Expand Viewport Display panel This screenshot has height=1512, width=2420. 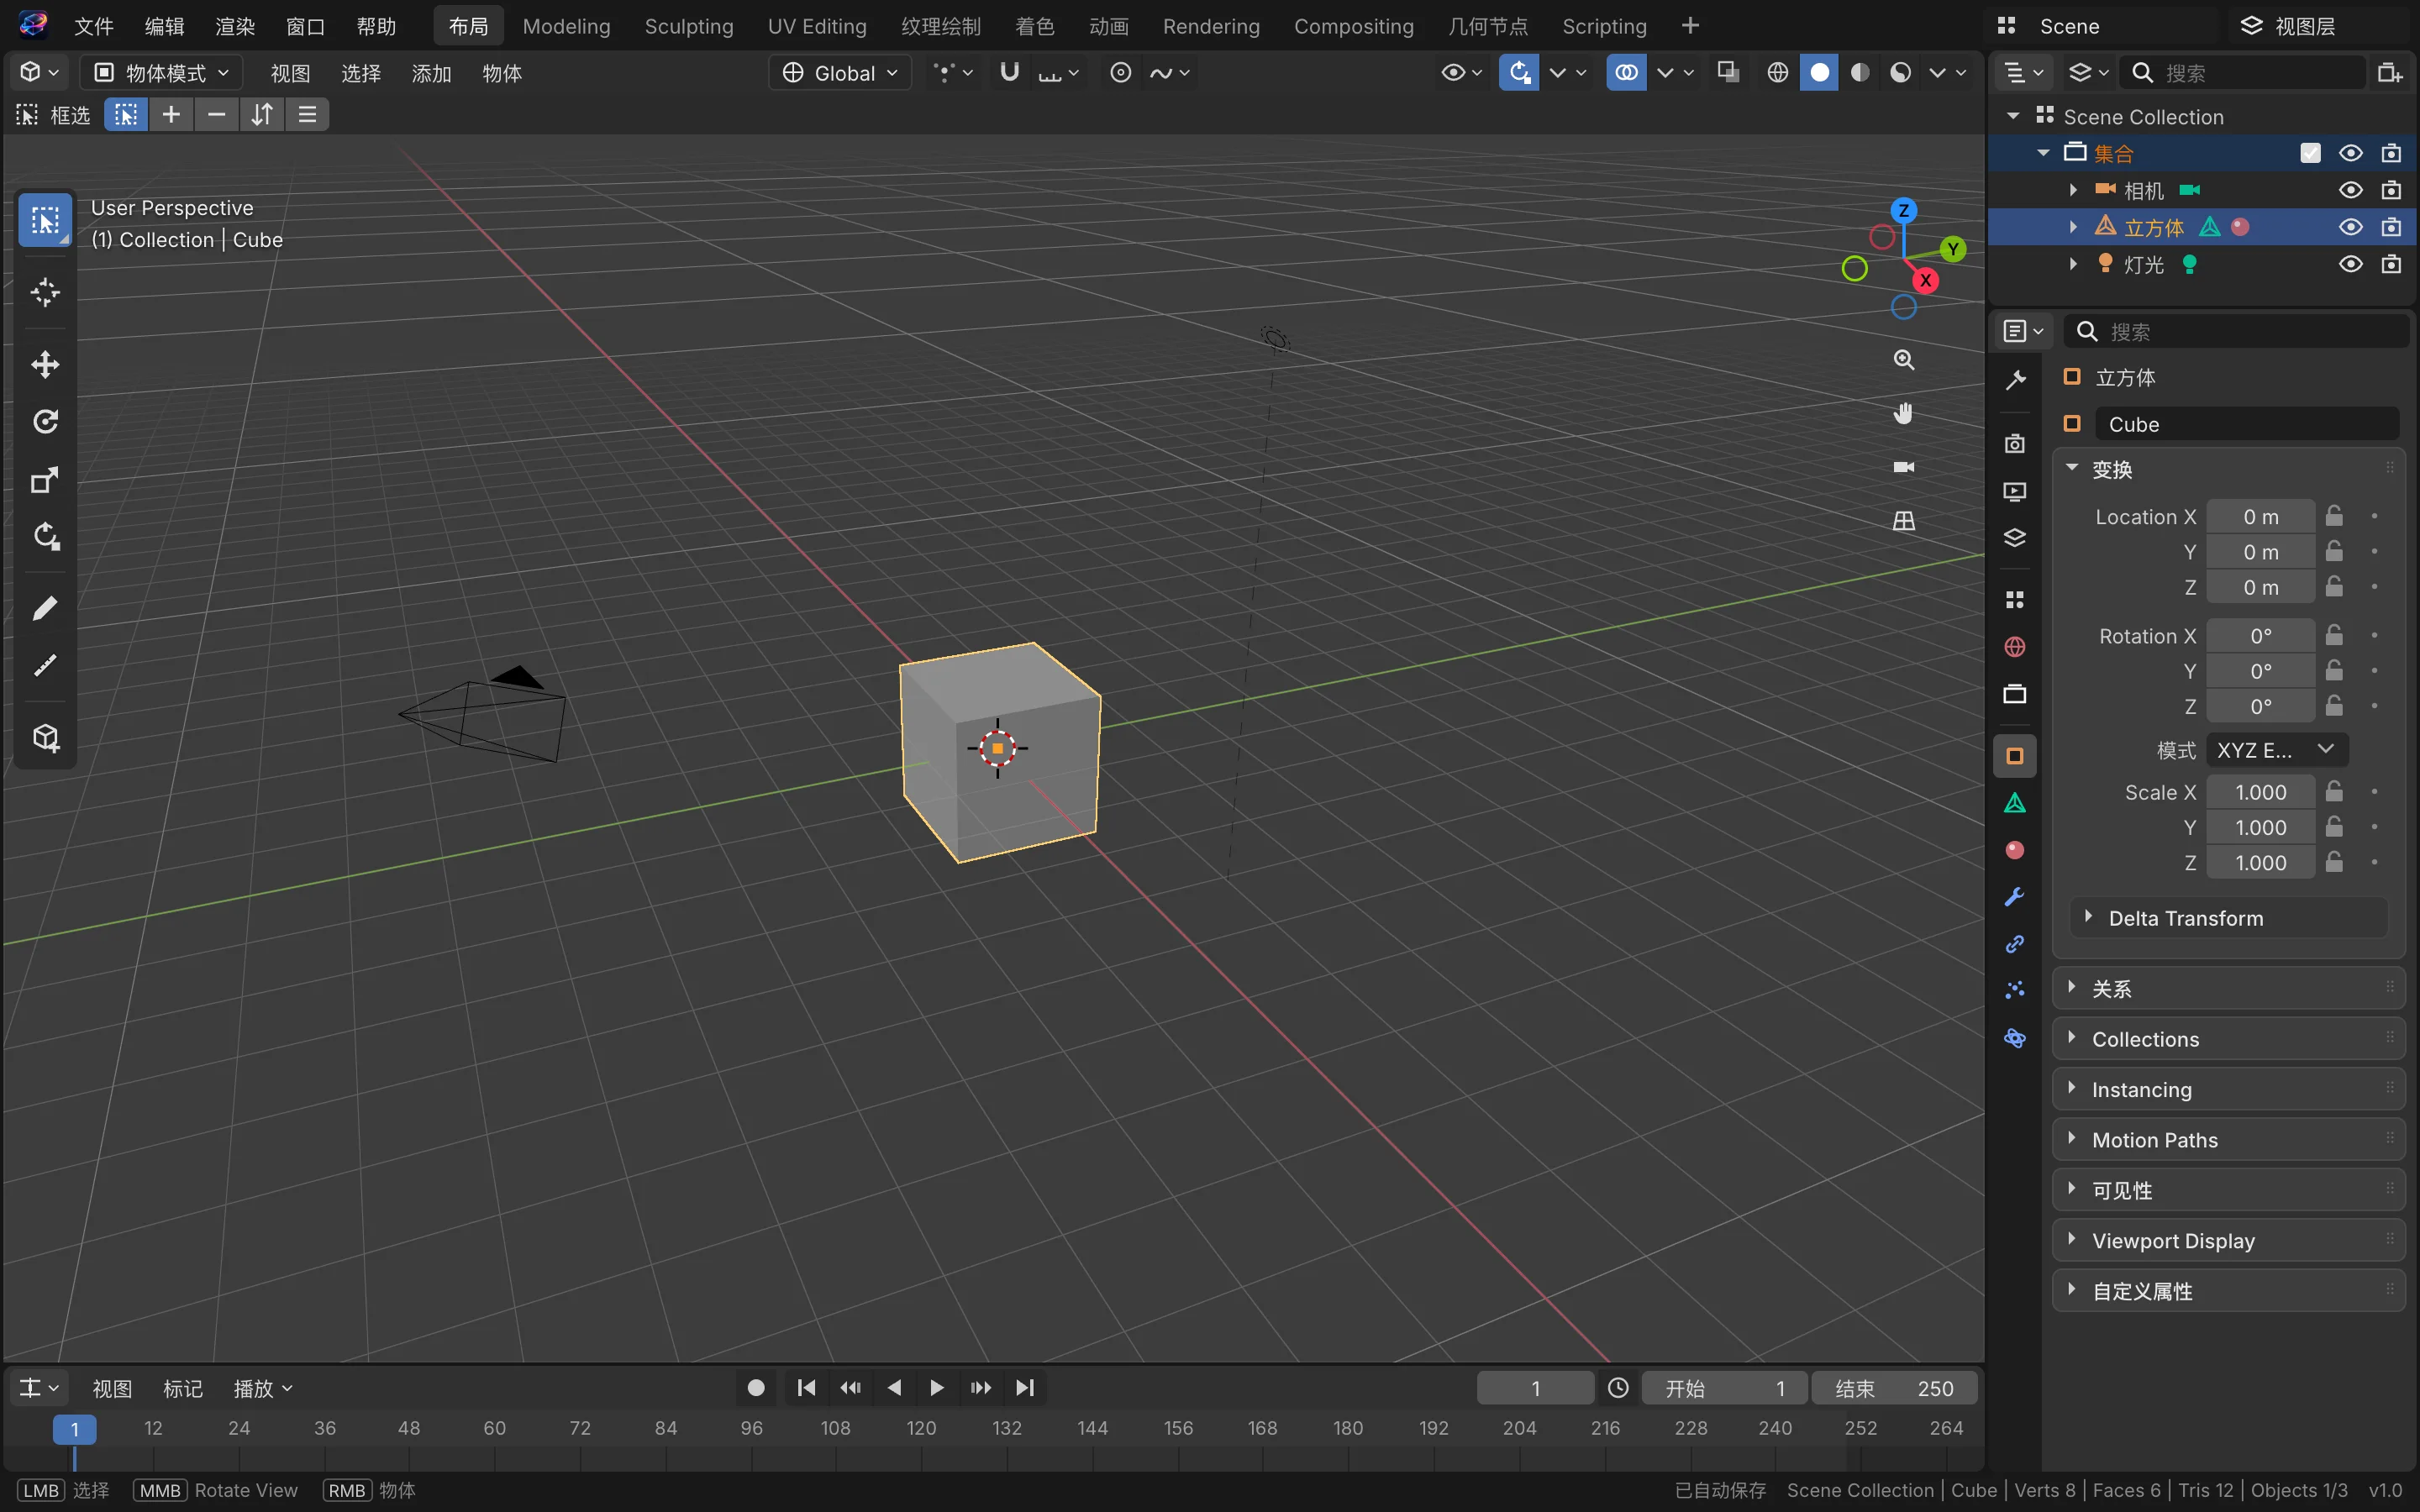[2229, 1241]
